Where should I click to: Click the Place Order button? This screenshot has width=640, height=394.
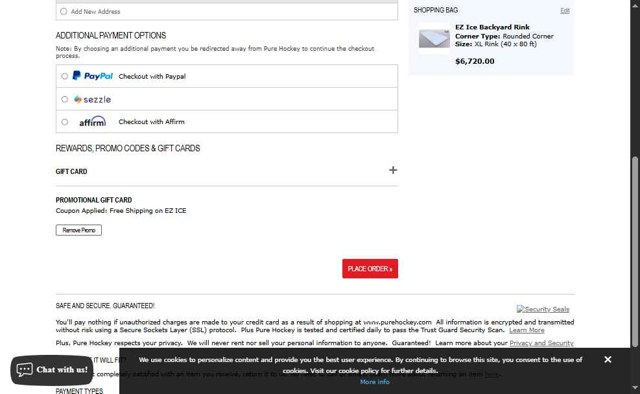point(370,269)
